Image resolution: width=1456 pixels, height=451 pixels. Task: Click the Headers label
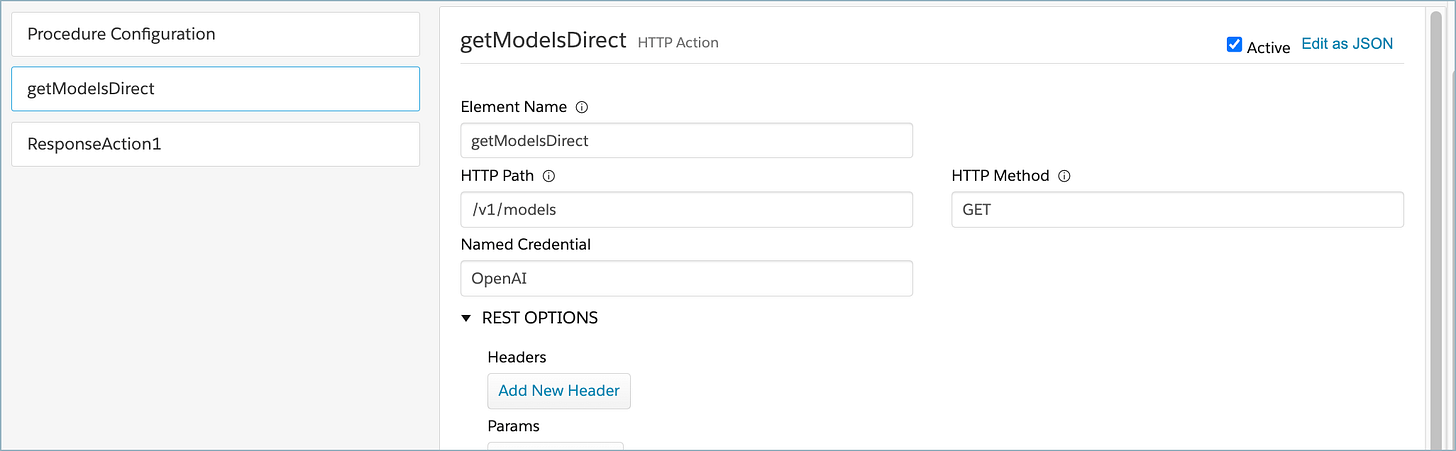517,357
